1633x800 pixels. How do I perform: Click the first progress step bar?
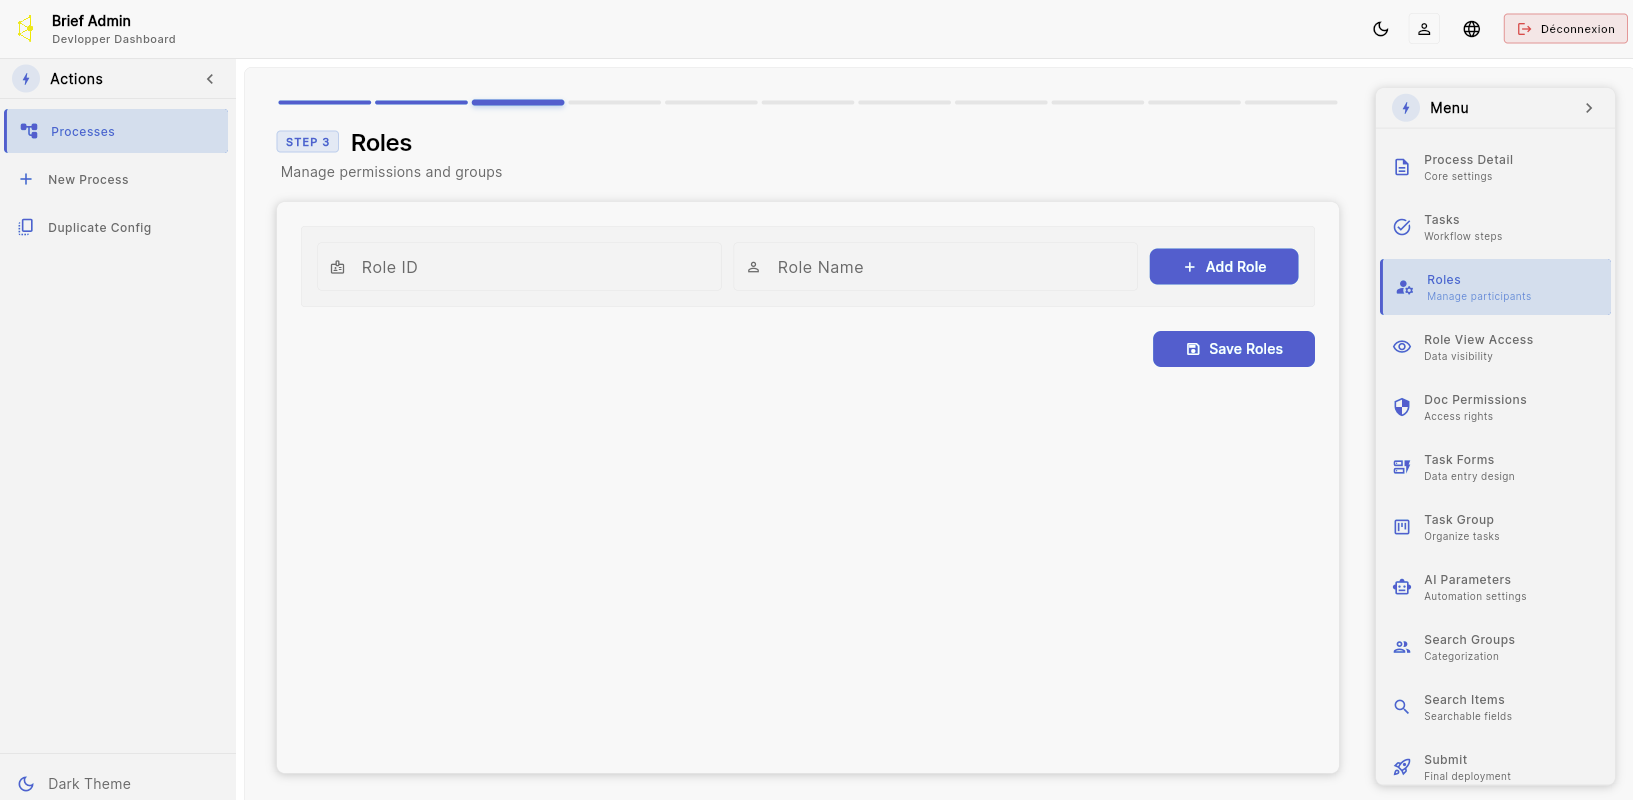coord(325,102)
